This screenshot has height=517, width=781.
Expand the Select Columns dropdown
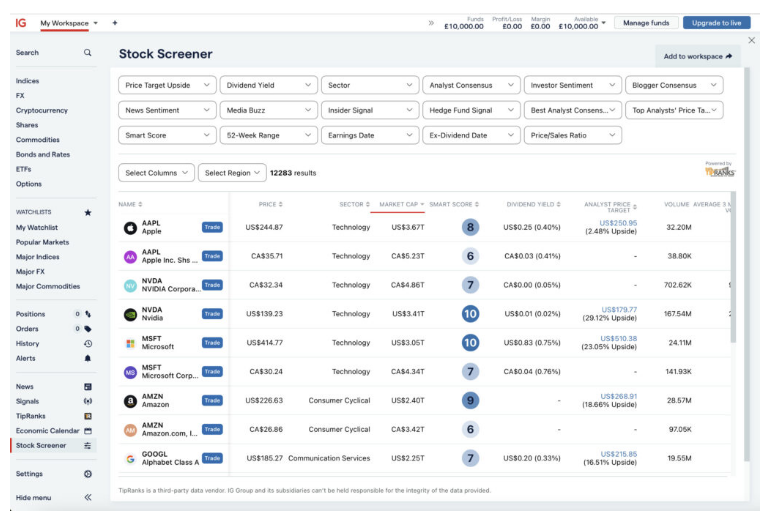point(156,173)
